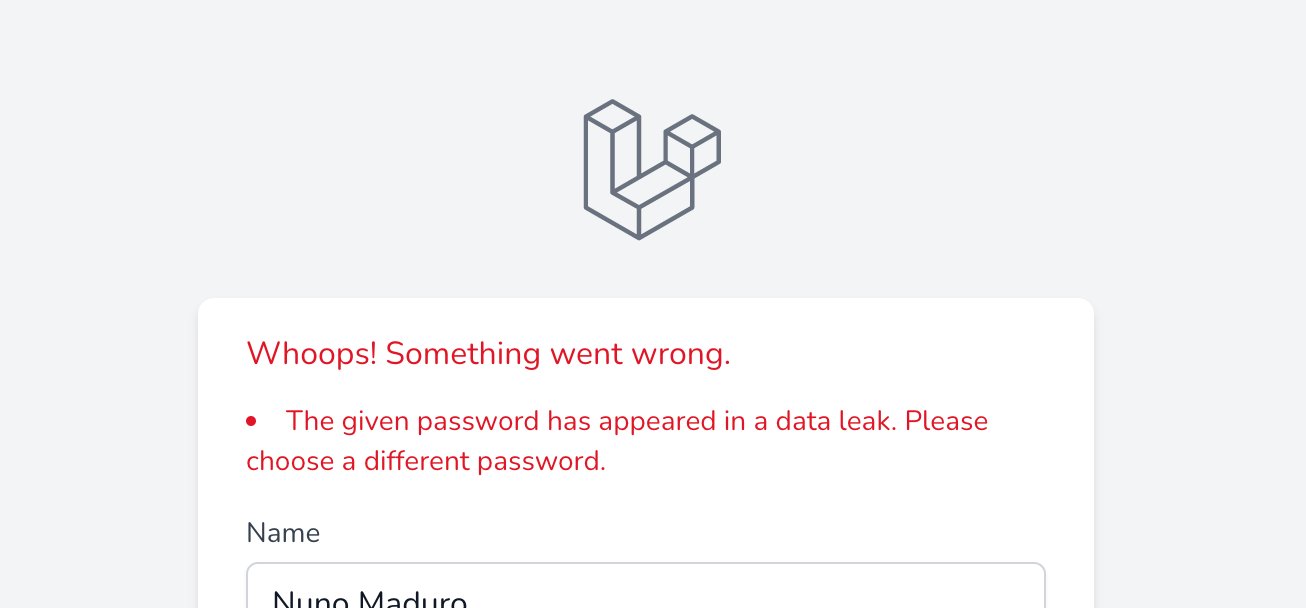Click the Name field label
The width and height of the screenshot is (1306, 608).
click(x=283, y=533)
